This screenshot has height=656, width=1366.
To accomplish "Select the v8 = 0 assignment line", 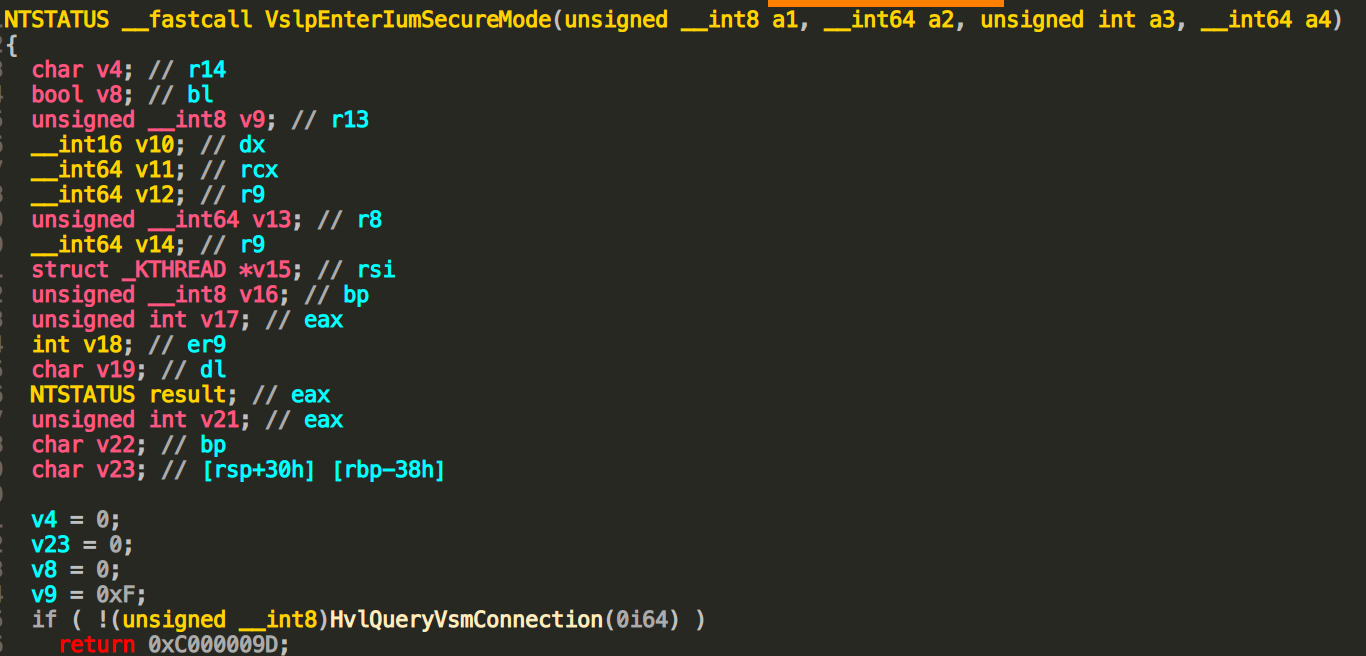I will click(x=75, y=570).
